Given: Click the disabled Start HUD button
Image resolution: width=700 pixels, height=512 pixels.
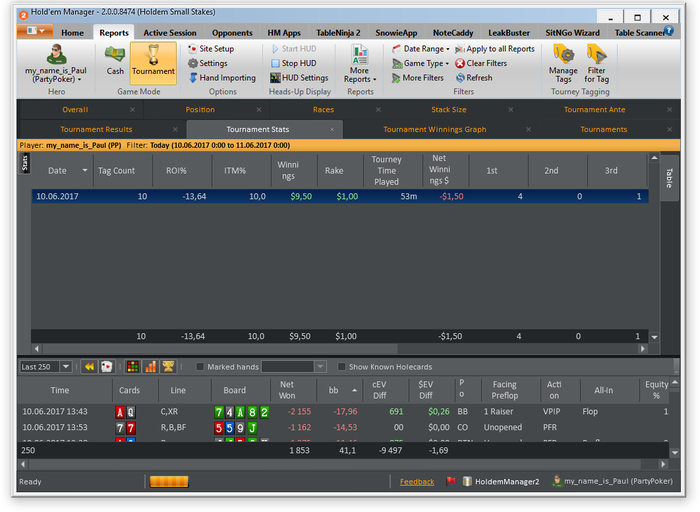Looking at the screenshot, I should (x=294, y=49).
